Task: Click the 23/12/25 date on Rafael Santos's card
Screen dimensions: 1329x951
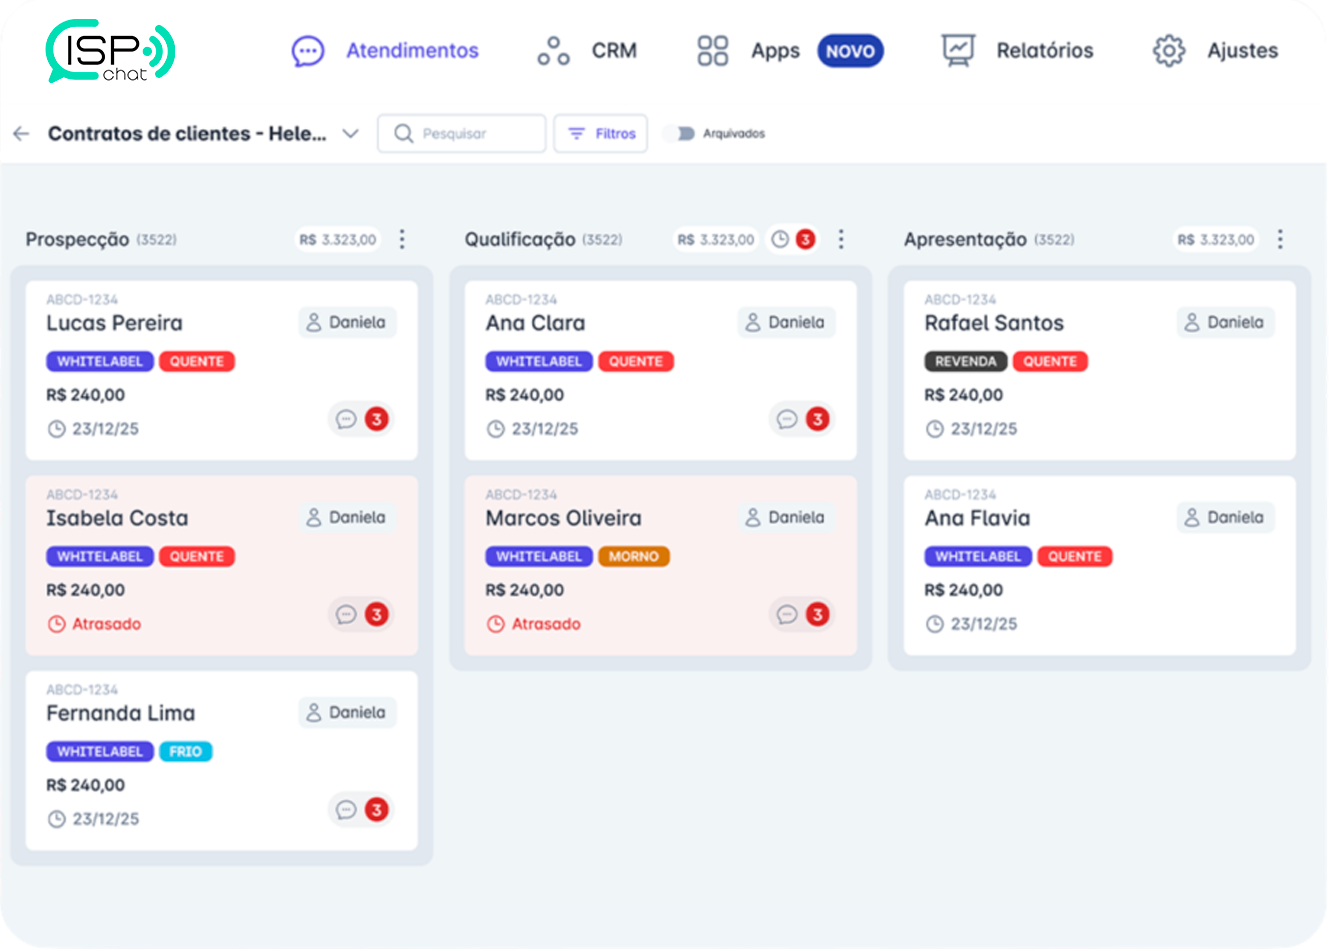Action: (971, 429)
